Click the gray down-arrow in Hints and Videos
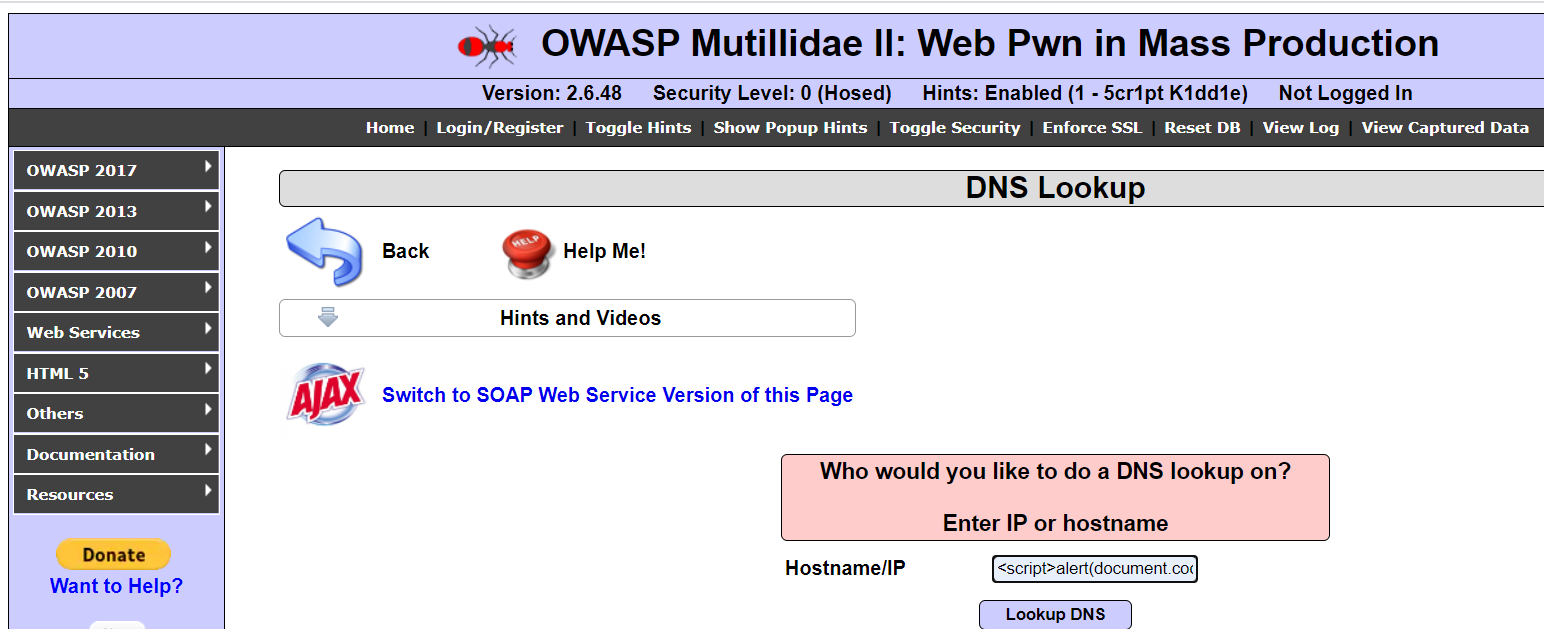Viewport: 1544px width, 629px height. [x=327, y=317]
